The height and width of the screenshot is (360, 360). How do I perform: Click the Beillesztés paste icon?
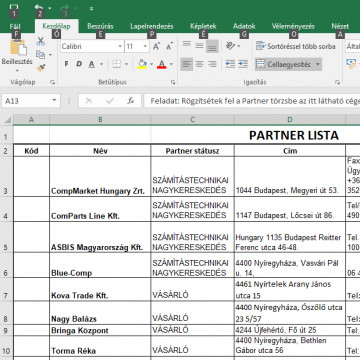[17, 47]
